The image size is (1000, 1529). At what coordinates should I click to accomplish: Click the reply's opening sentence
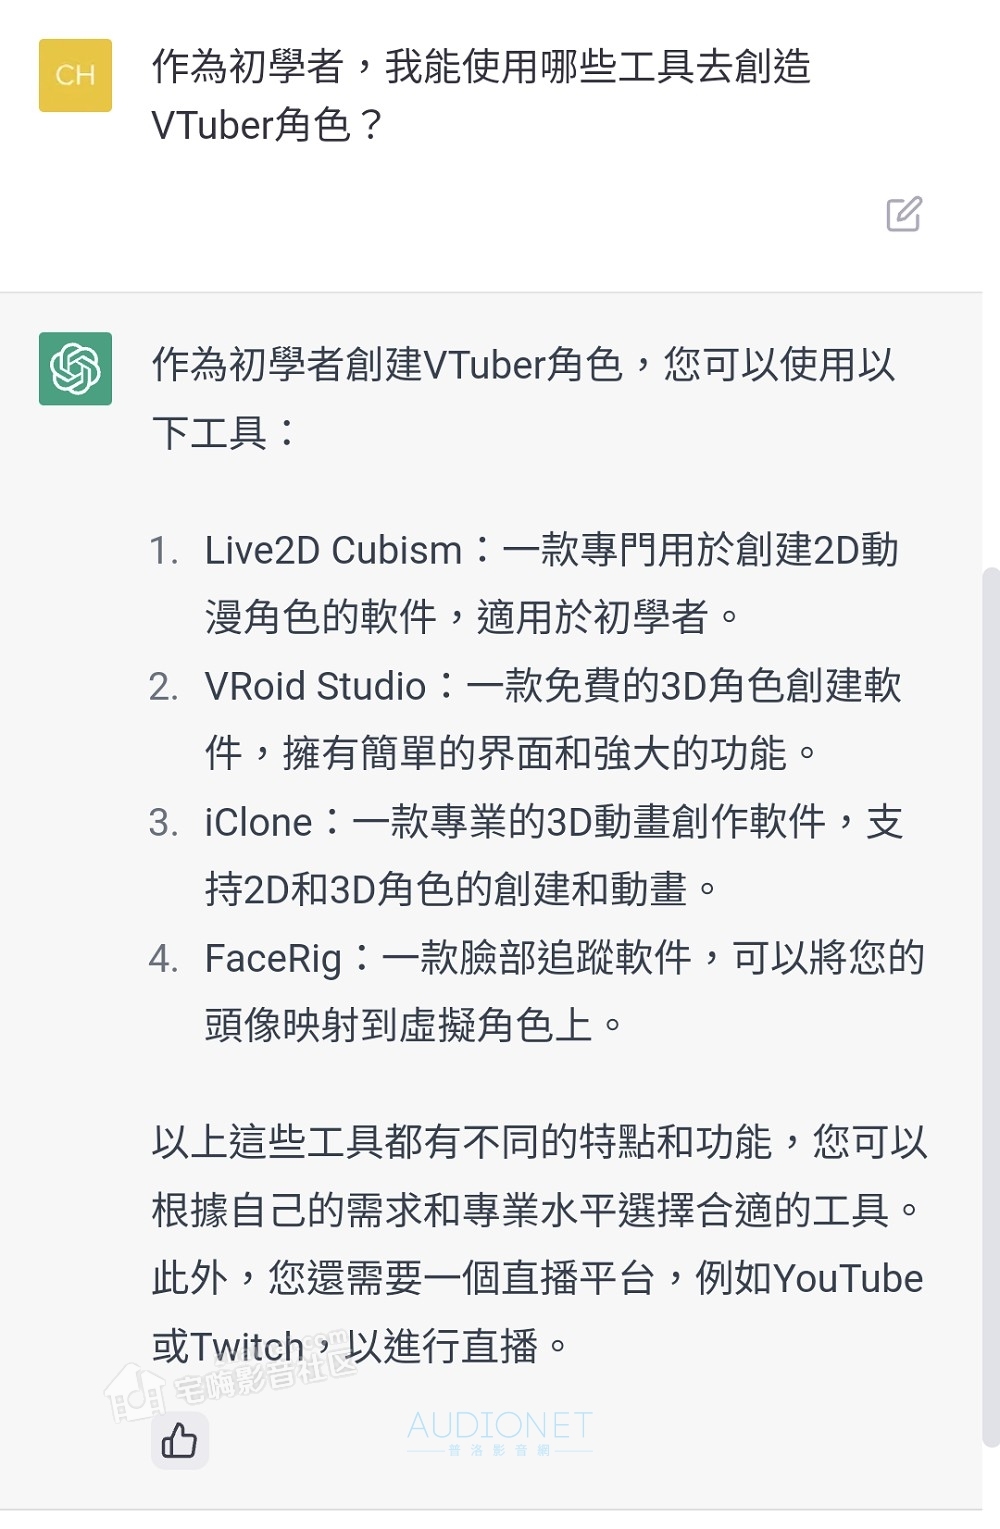pyautogui.click(x=523, y=398)
